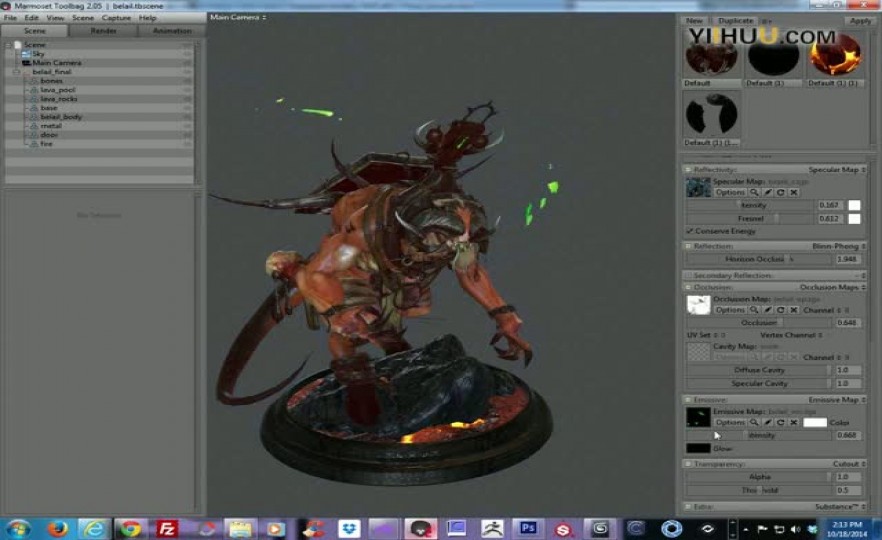Reload the Occlusion Map texture
882x540 pixels.
click(781, 310)
